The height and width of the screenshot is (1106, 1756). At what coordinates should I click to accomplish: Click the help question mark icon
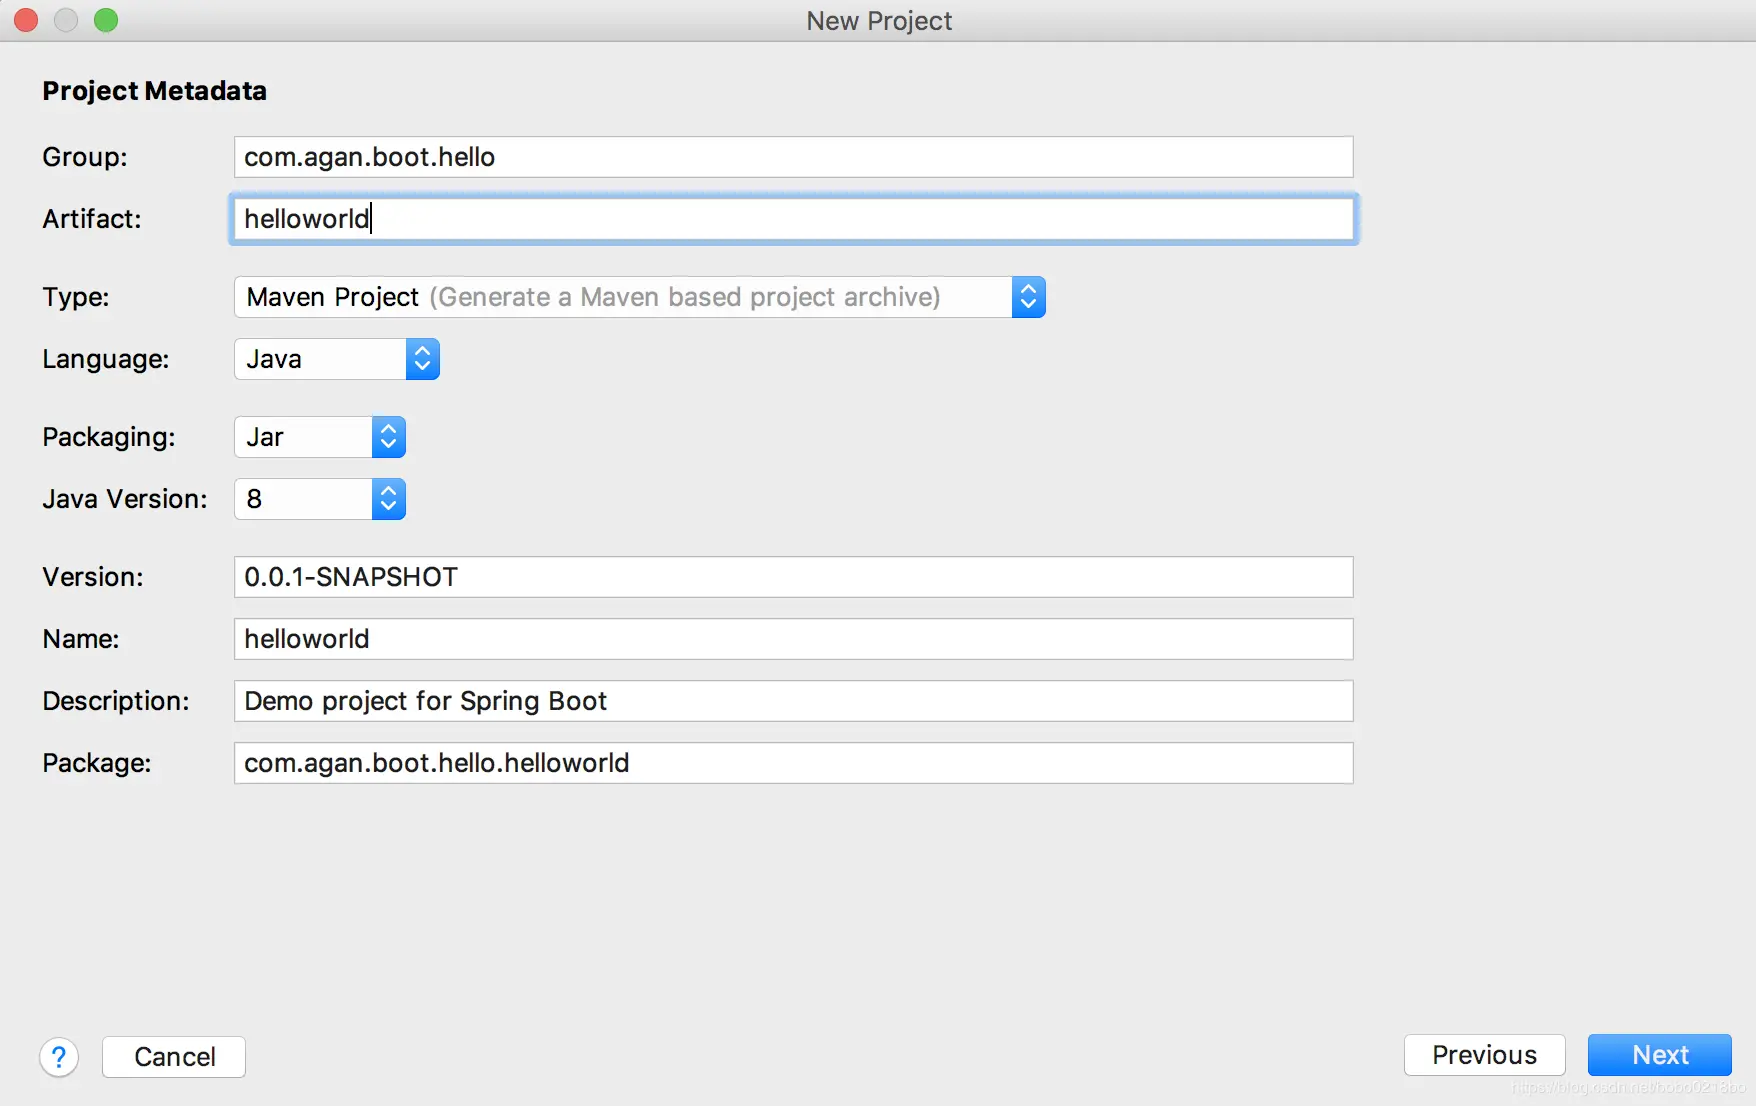(59, 1057)
